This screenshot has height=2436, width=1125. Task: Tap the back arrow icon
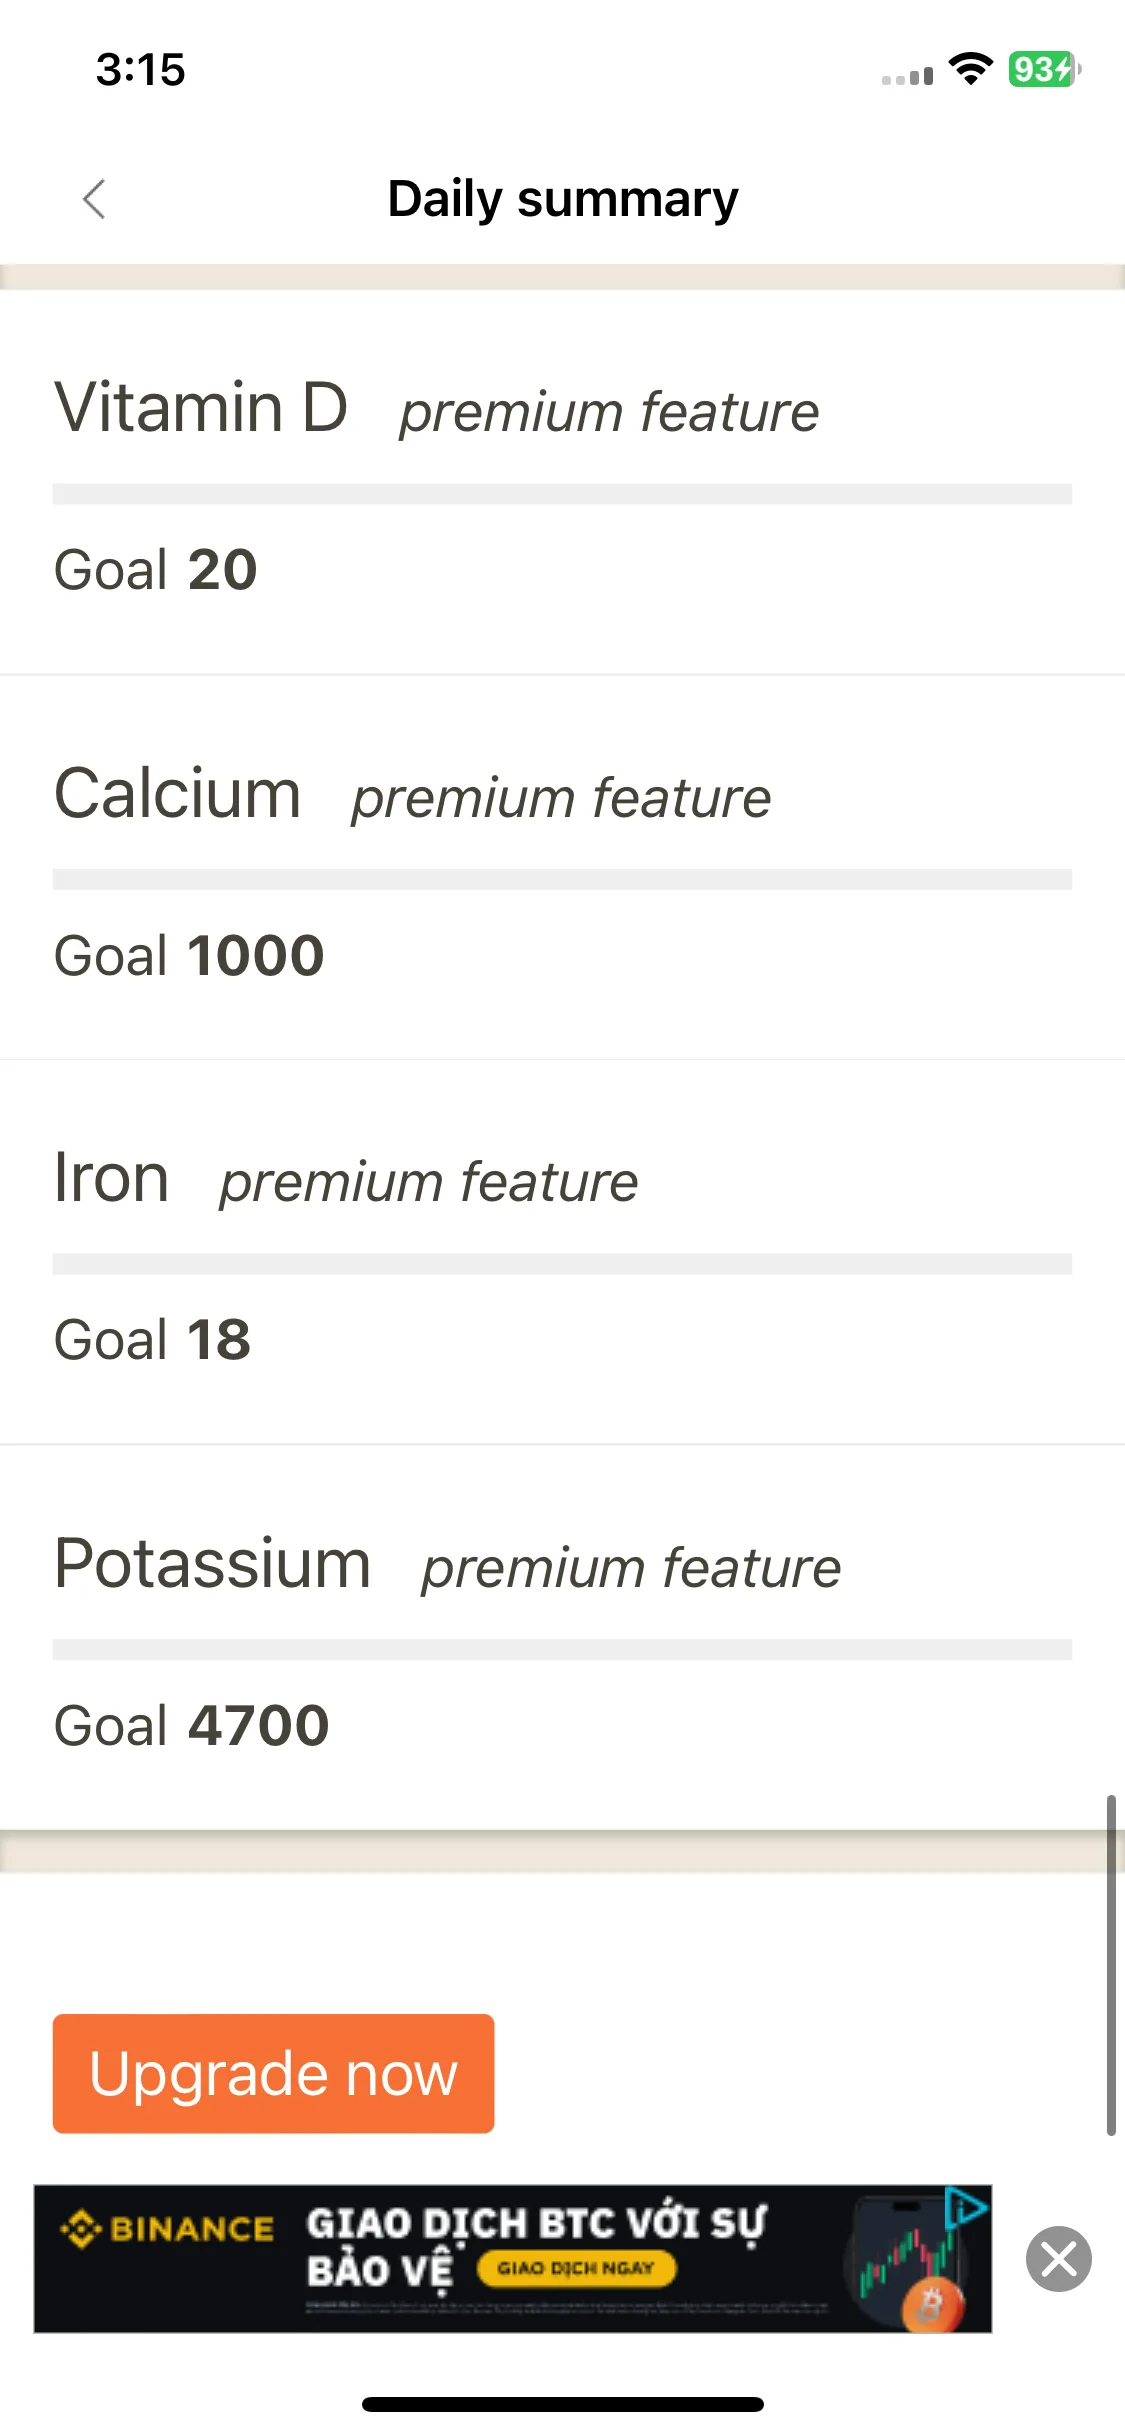click(94, 199)
